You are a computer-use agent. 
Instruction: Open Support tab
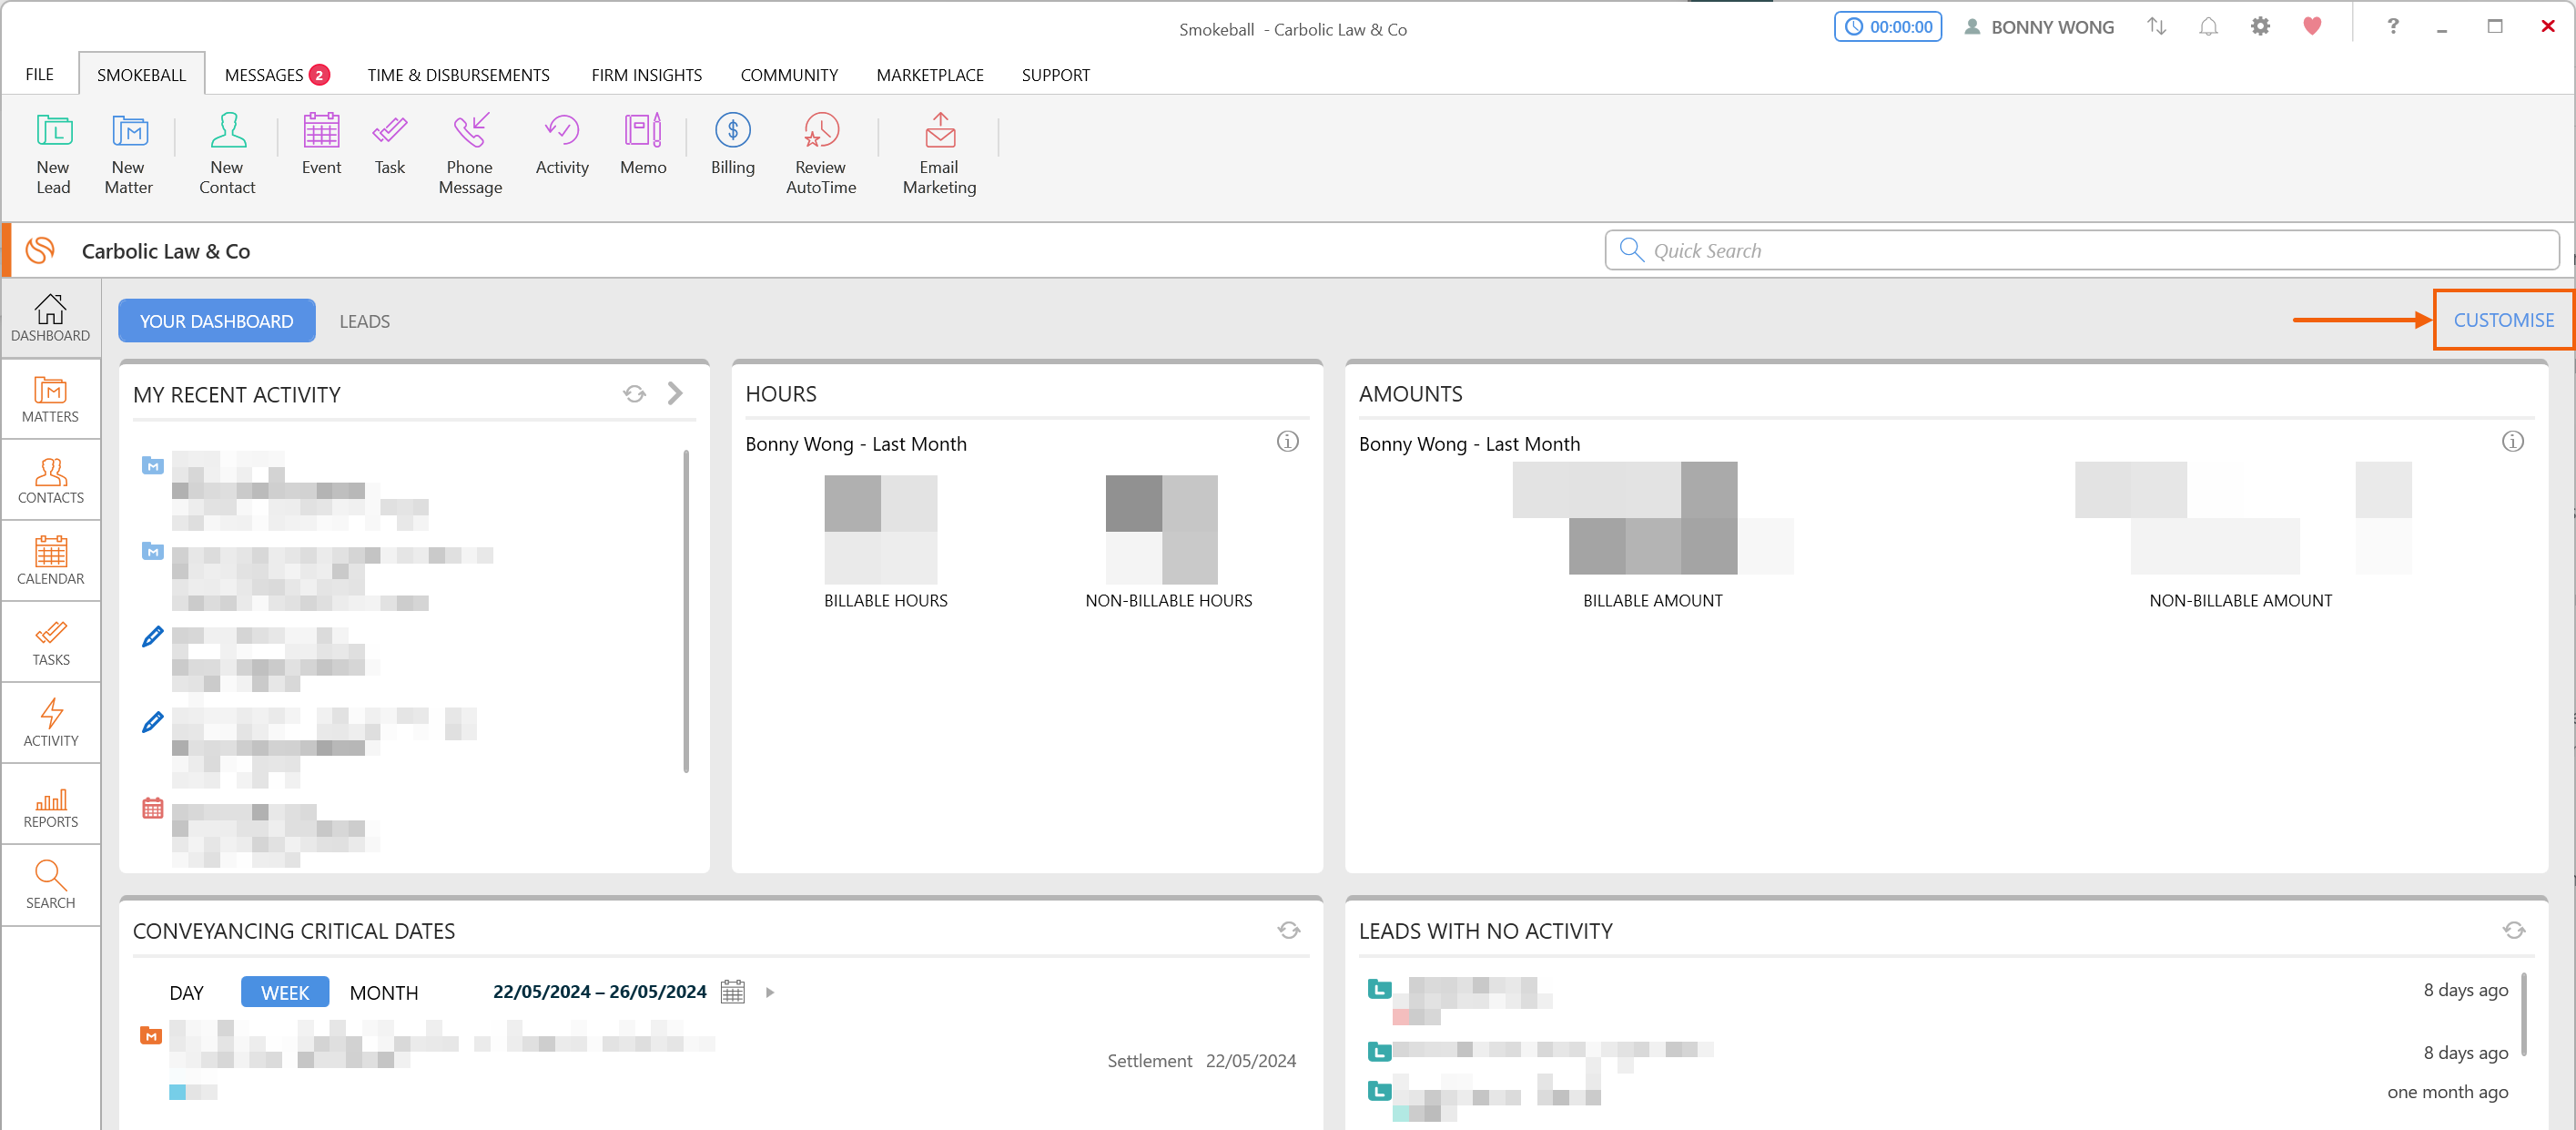(1055, 75)
